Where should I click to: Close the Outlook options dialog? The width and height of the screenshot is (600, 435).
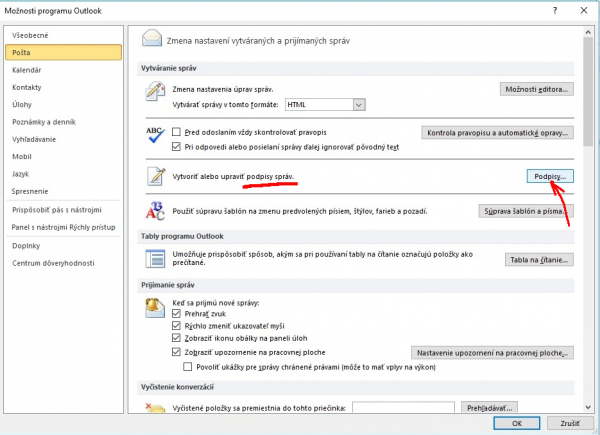(584, 10)
